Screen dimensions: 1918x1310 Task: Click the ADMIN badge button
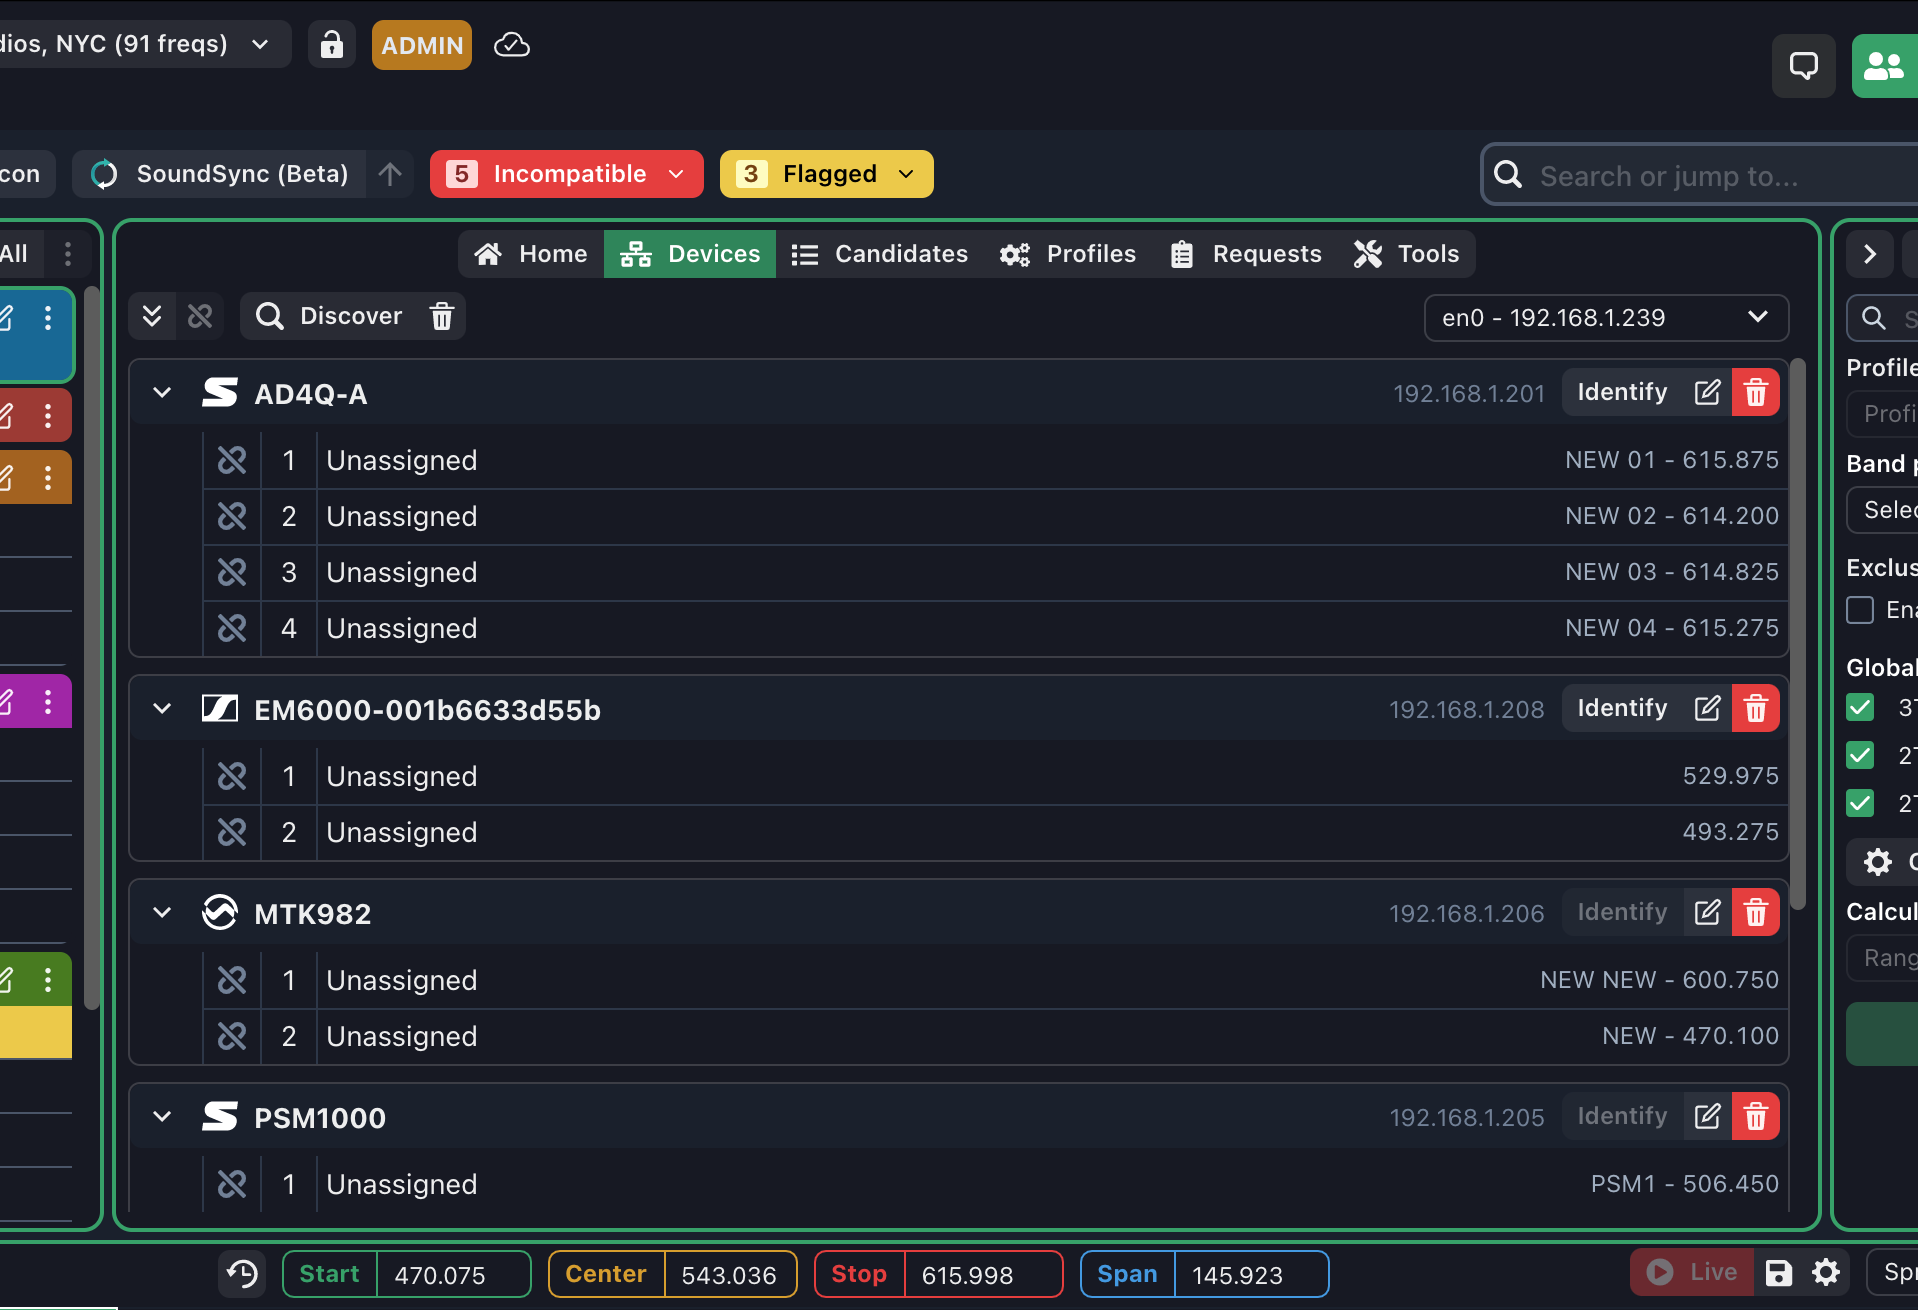422,45
